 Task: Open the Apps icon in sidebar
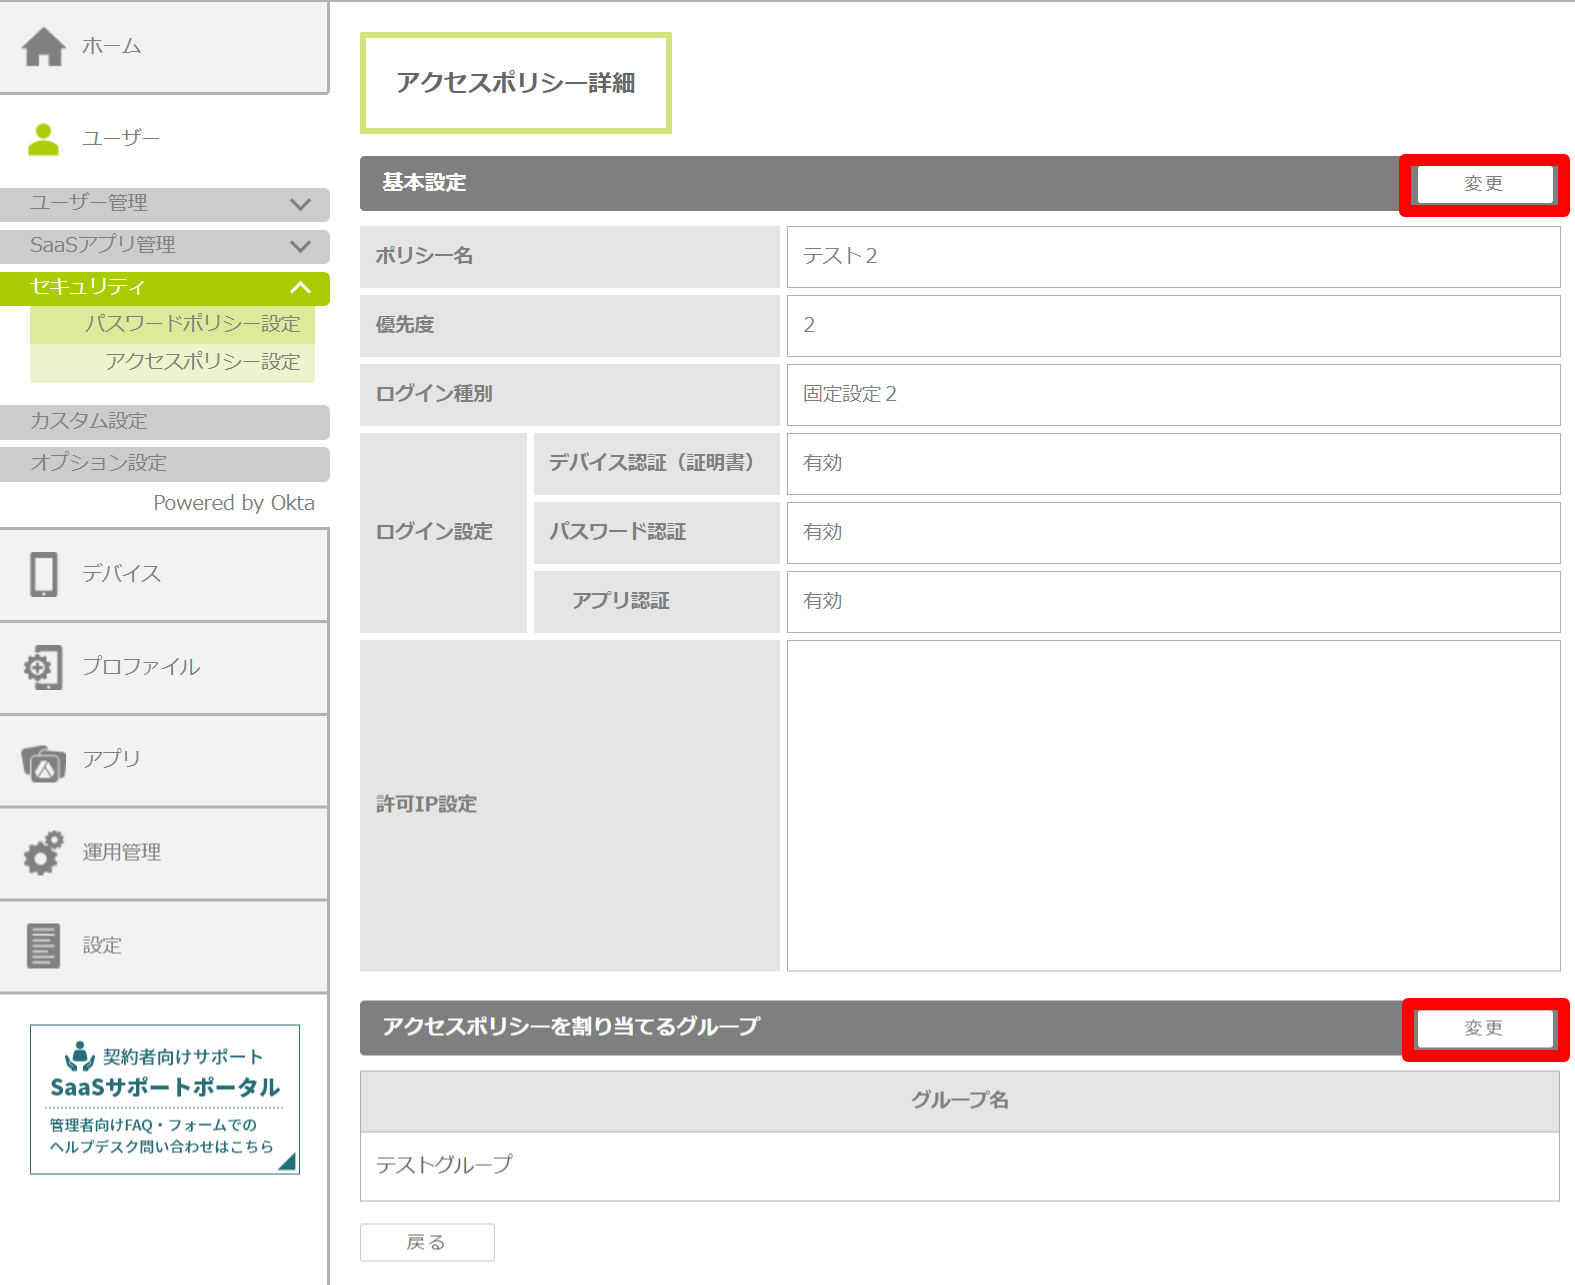pos(44,763)
